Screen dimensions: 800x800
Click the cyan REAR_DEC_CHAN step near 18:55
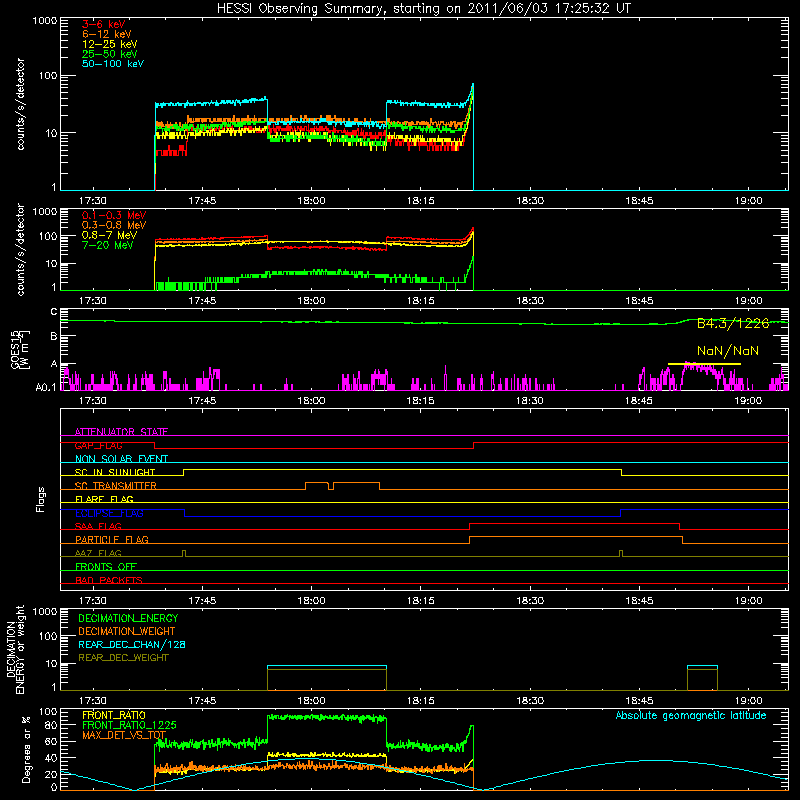pyautogui.click(x=703, y=666)
